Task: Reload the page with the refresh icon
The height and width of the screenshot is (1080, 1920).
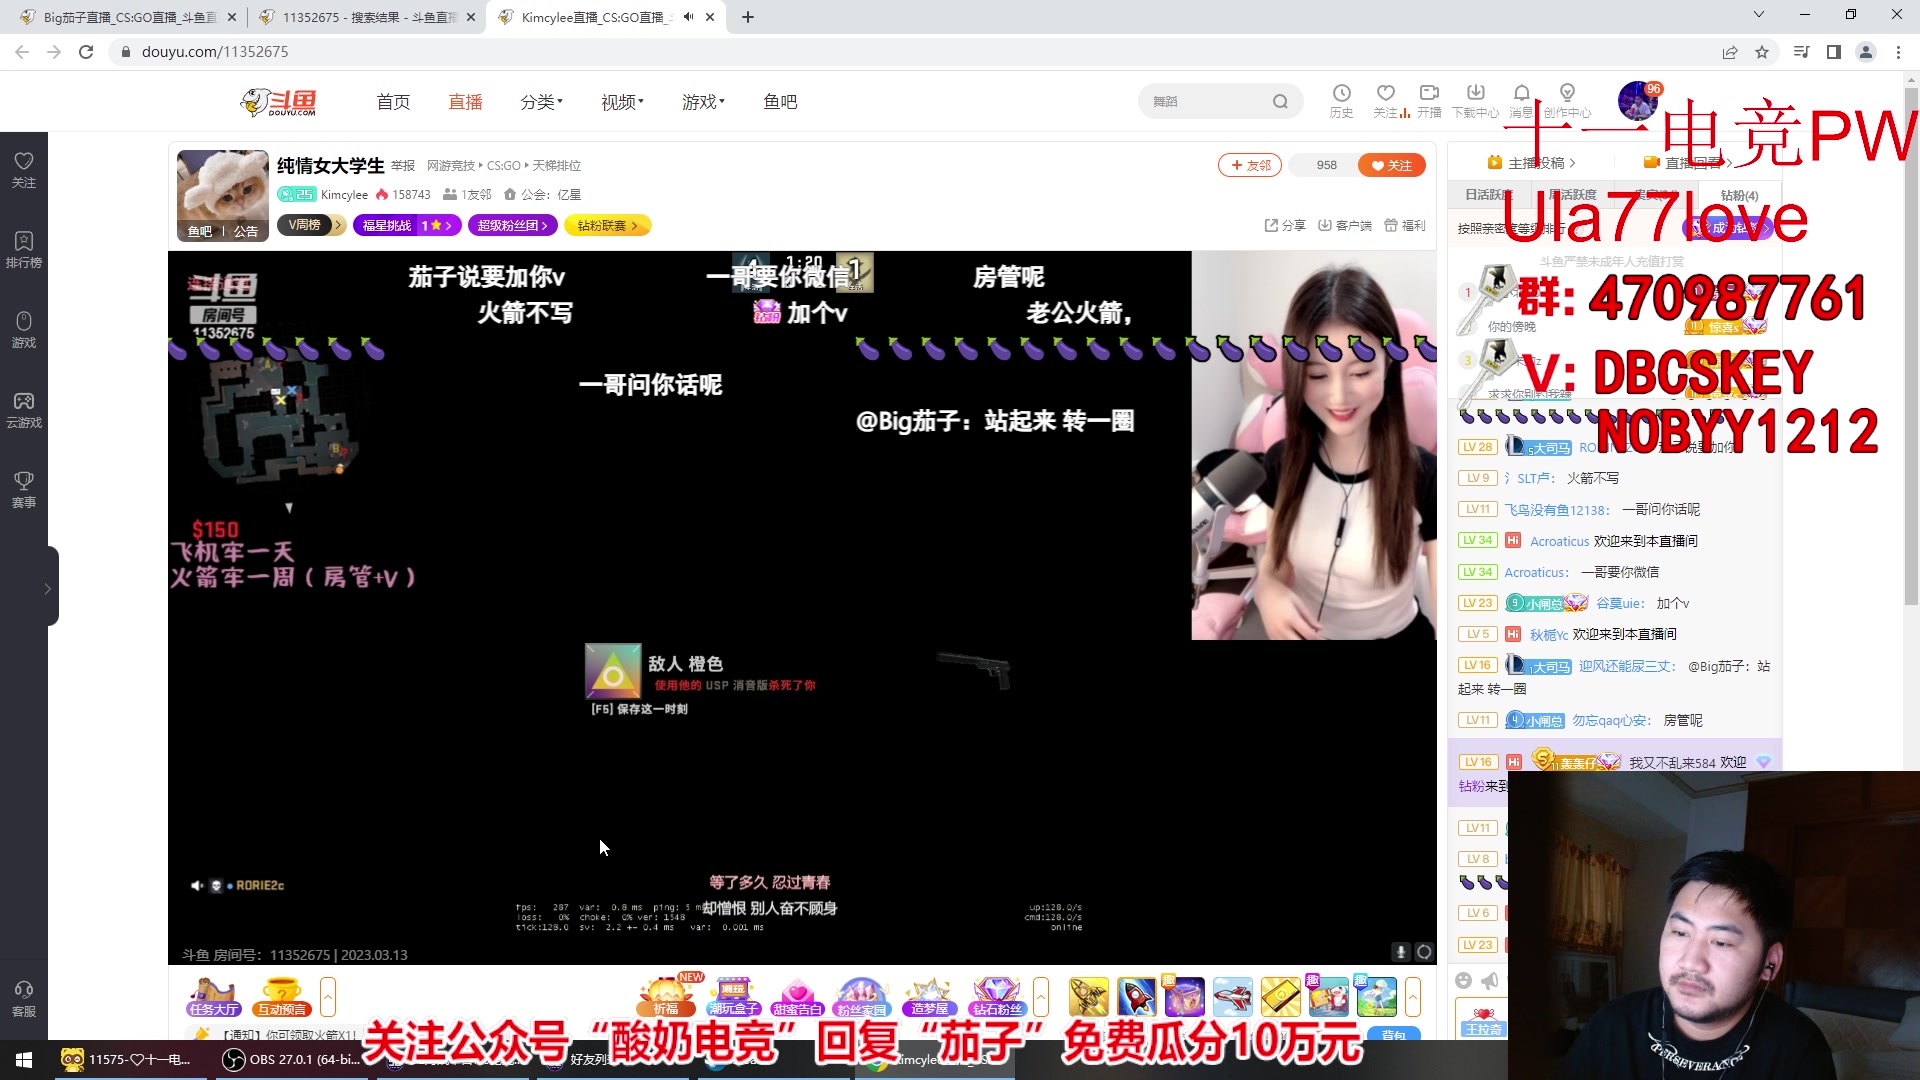Action: click(86, 52)
